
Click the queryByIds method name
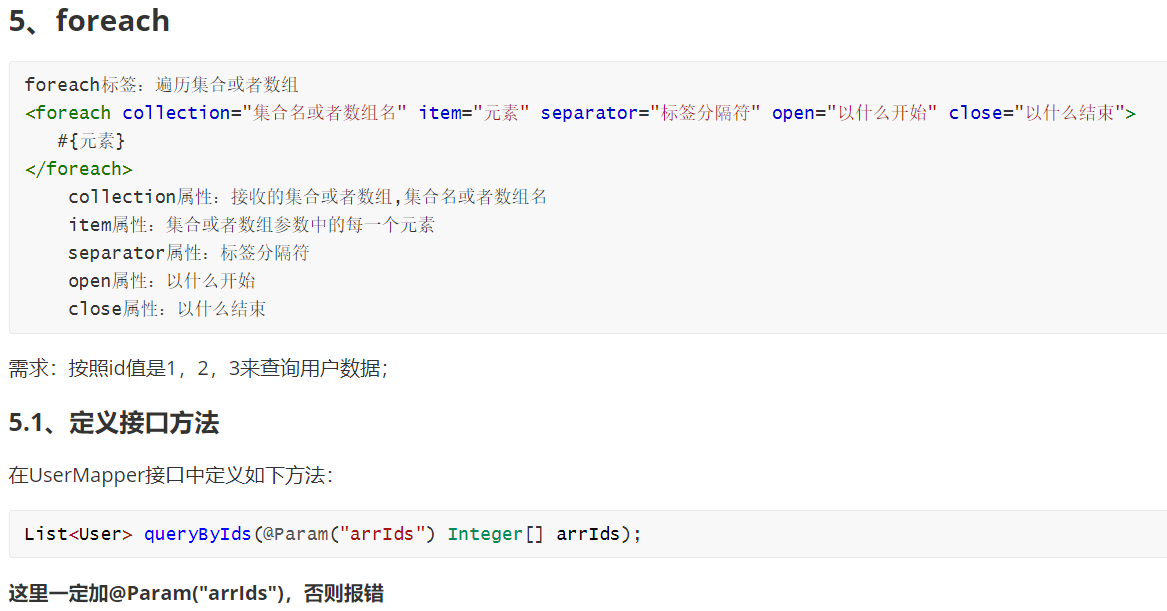[x=198, y=534]
